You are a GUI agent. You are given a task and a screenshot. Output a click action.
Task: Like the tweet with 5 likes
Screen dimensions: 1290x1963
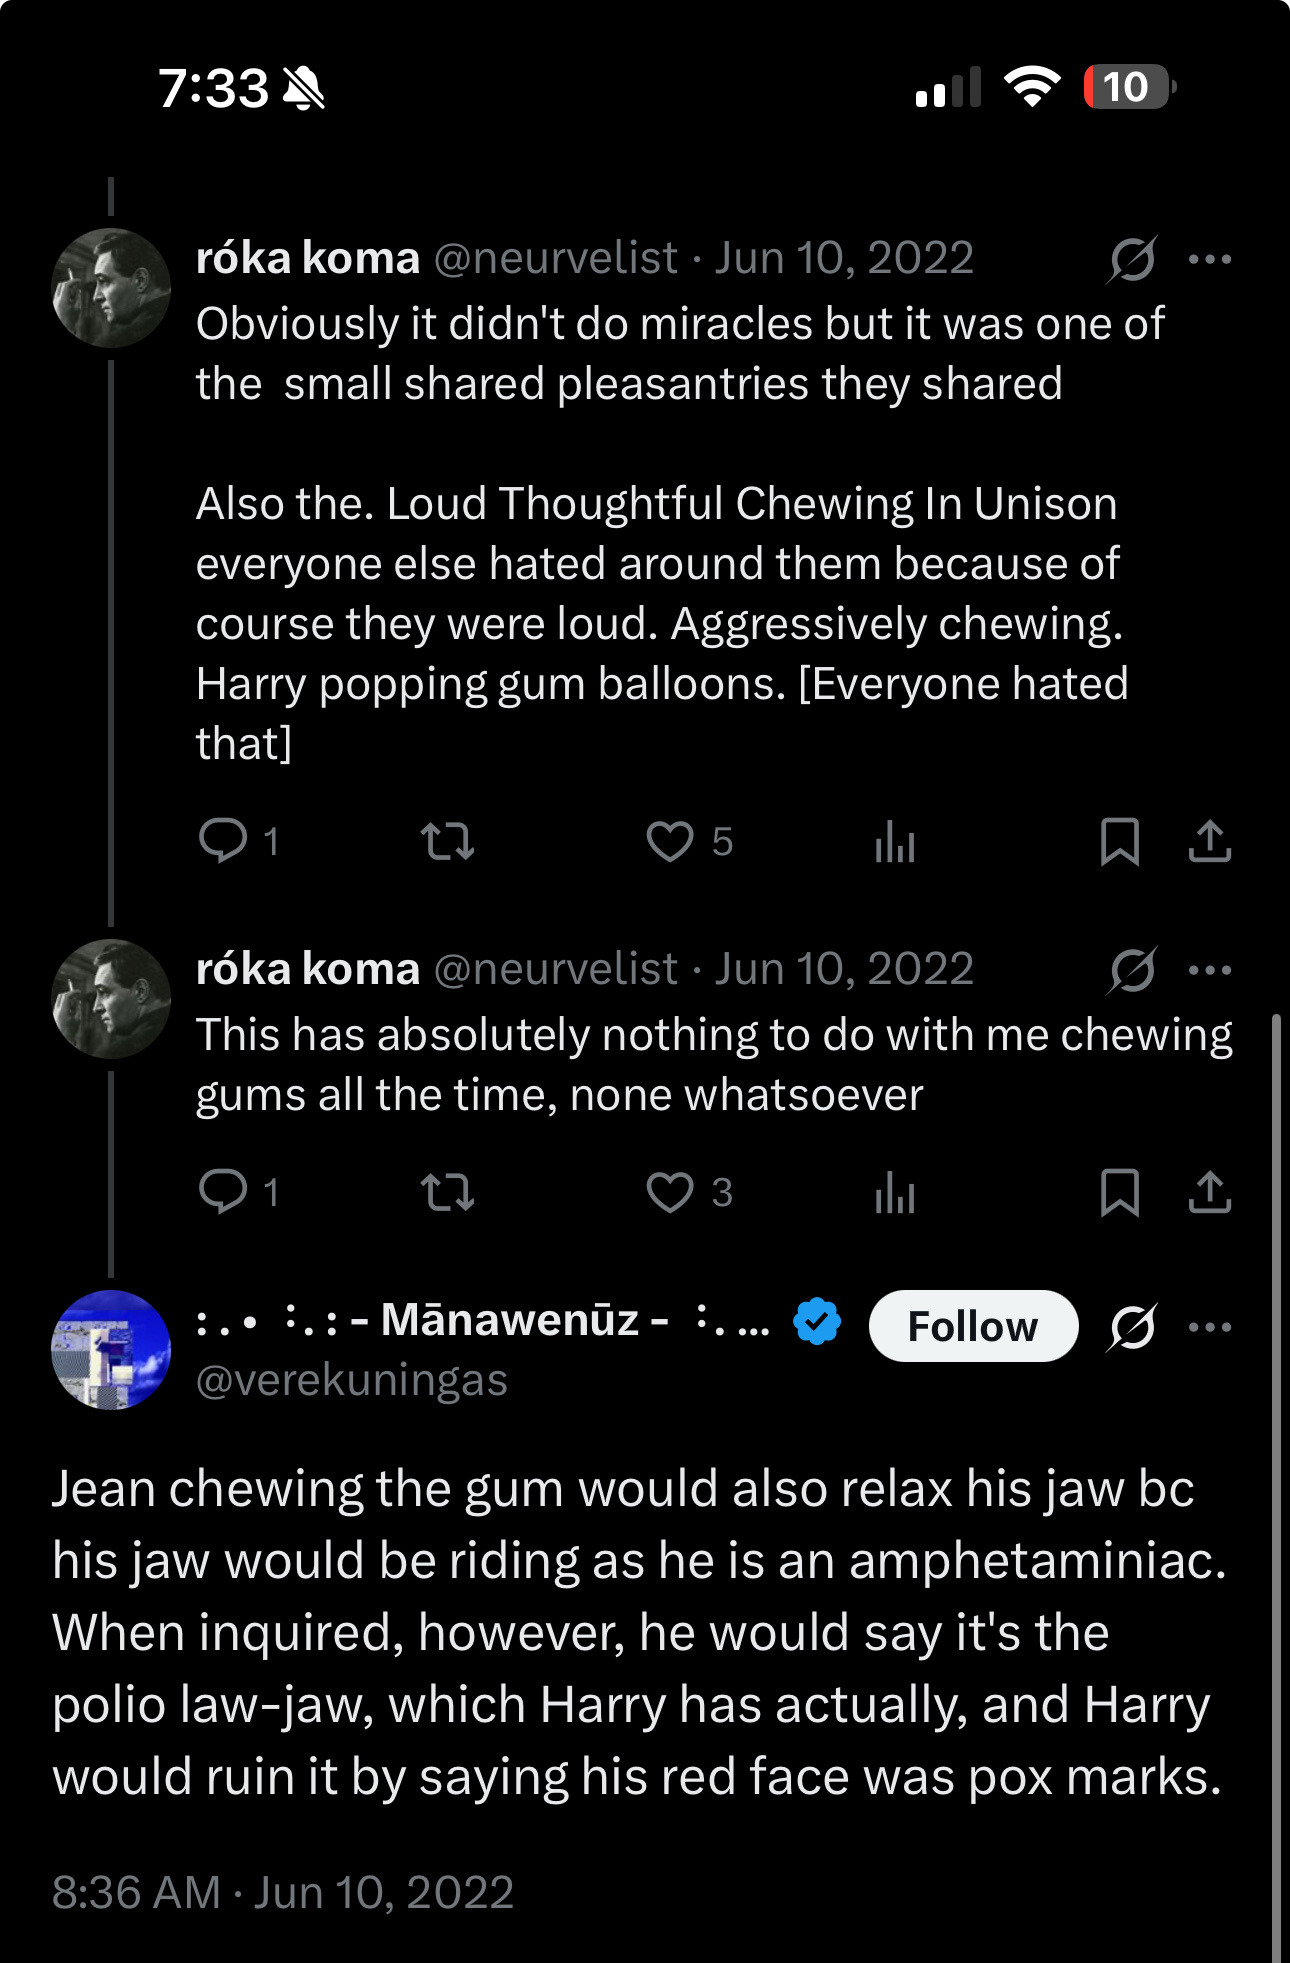pyautogui.click(x=669, y=841)
